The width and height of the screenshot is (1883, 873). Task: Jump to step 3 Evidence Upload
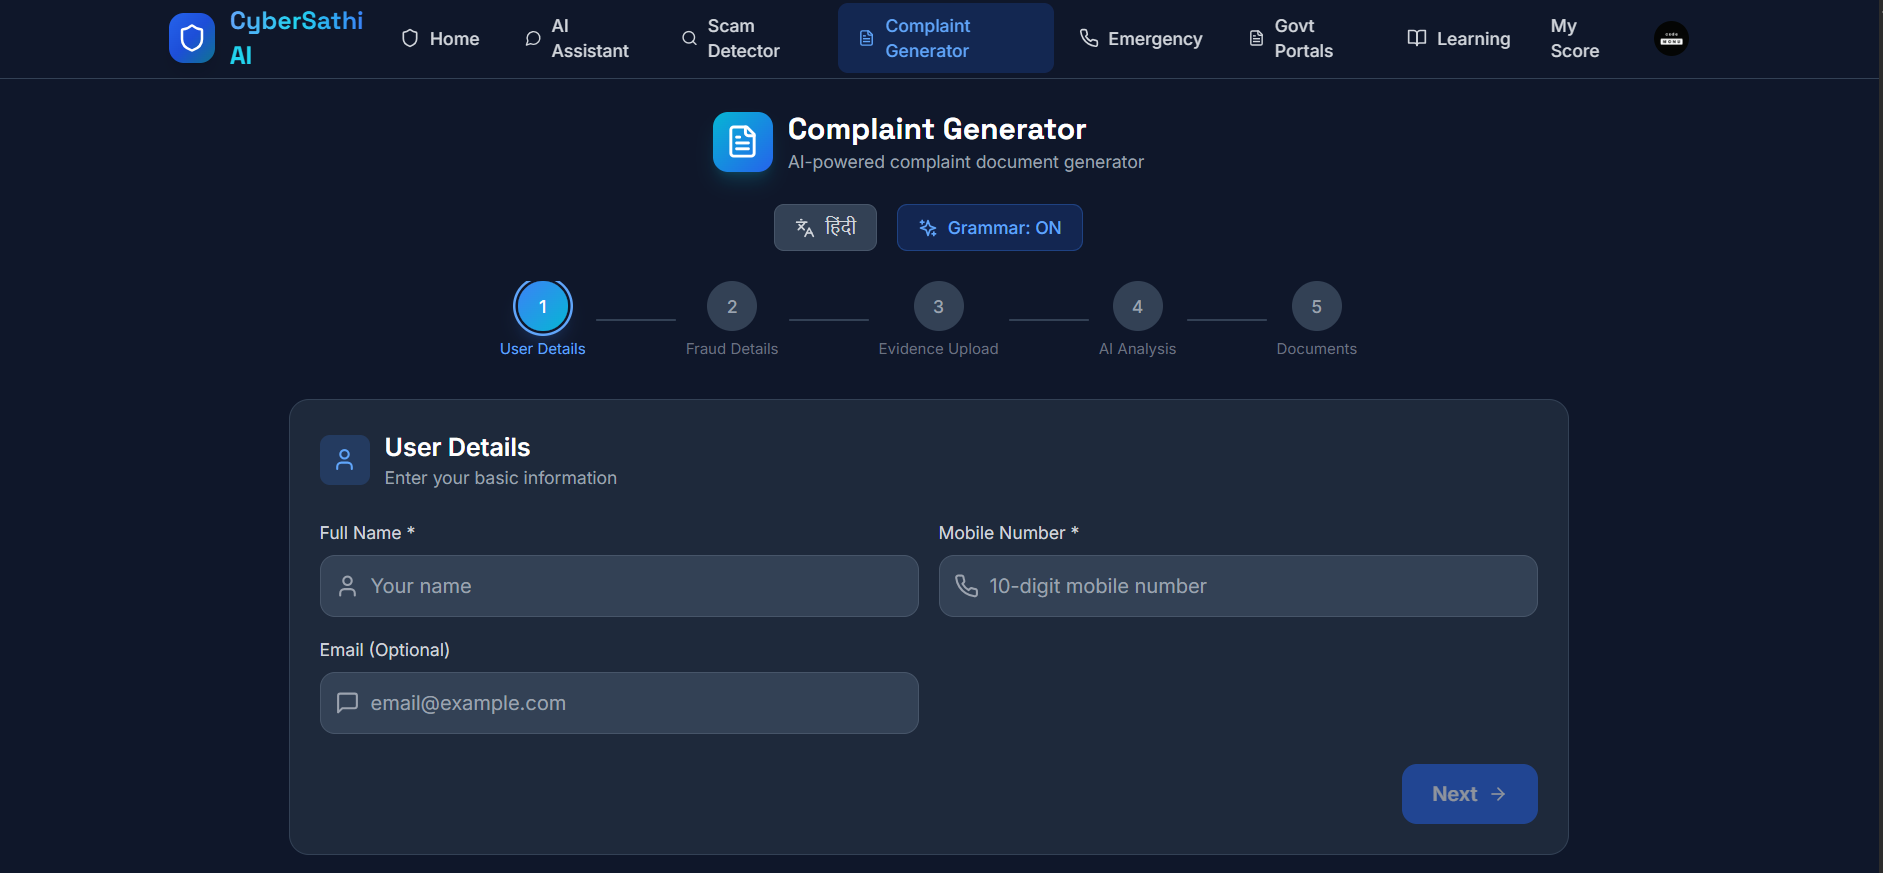938,306
